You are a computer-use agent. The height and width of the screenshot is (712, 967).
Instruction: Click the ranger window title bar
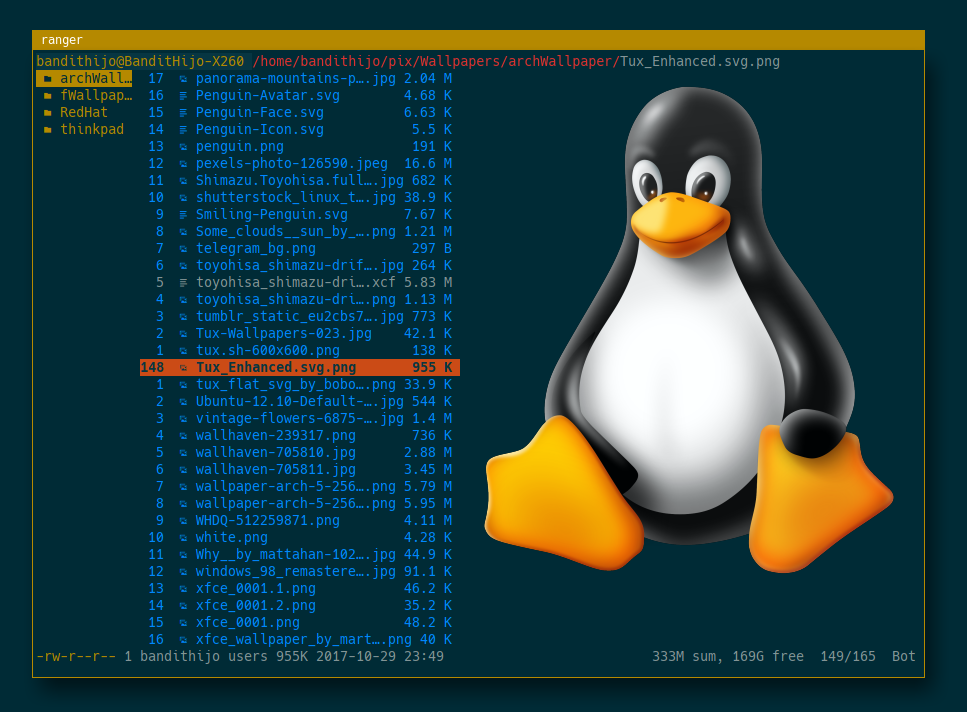[x=478, y=40]
